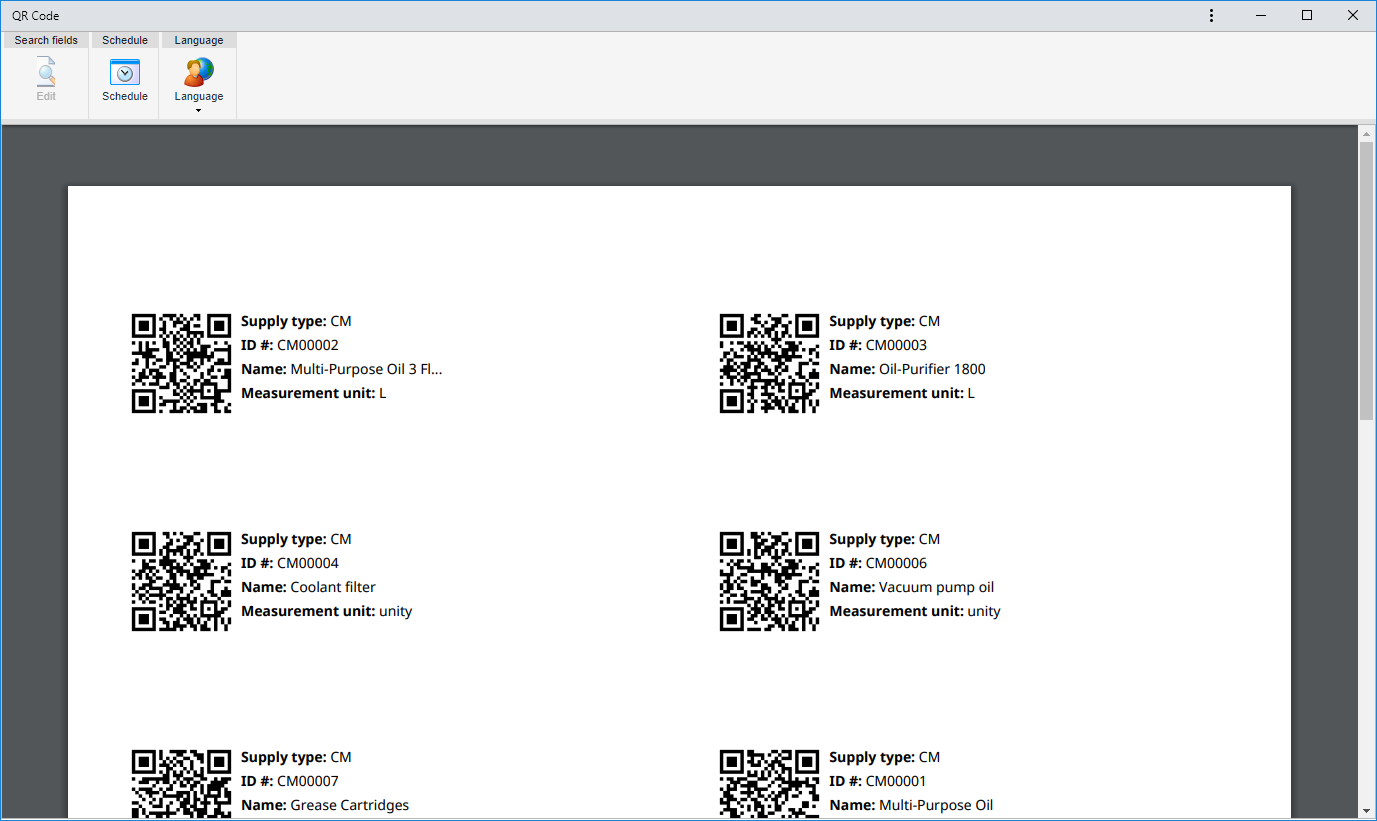This screenshot has height=821, width=1377.
Task: Click the QR code for CM00007
Action: [181, 784]
